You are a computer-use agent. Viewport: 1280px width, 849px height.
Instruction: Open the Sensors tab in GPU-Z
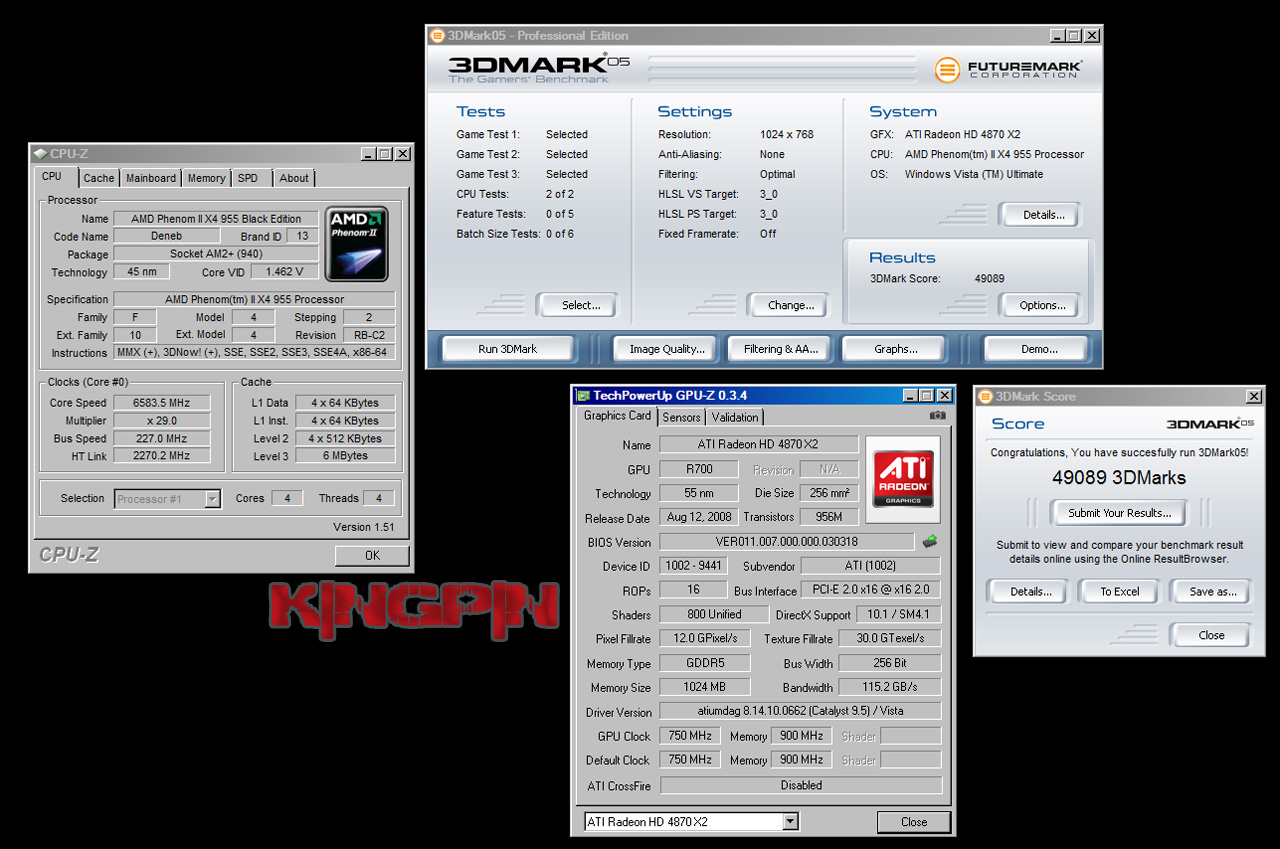[681, 417]
